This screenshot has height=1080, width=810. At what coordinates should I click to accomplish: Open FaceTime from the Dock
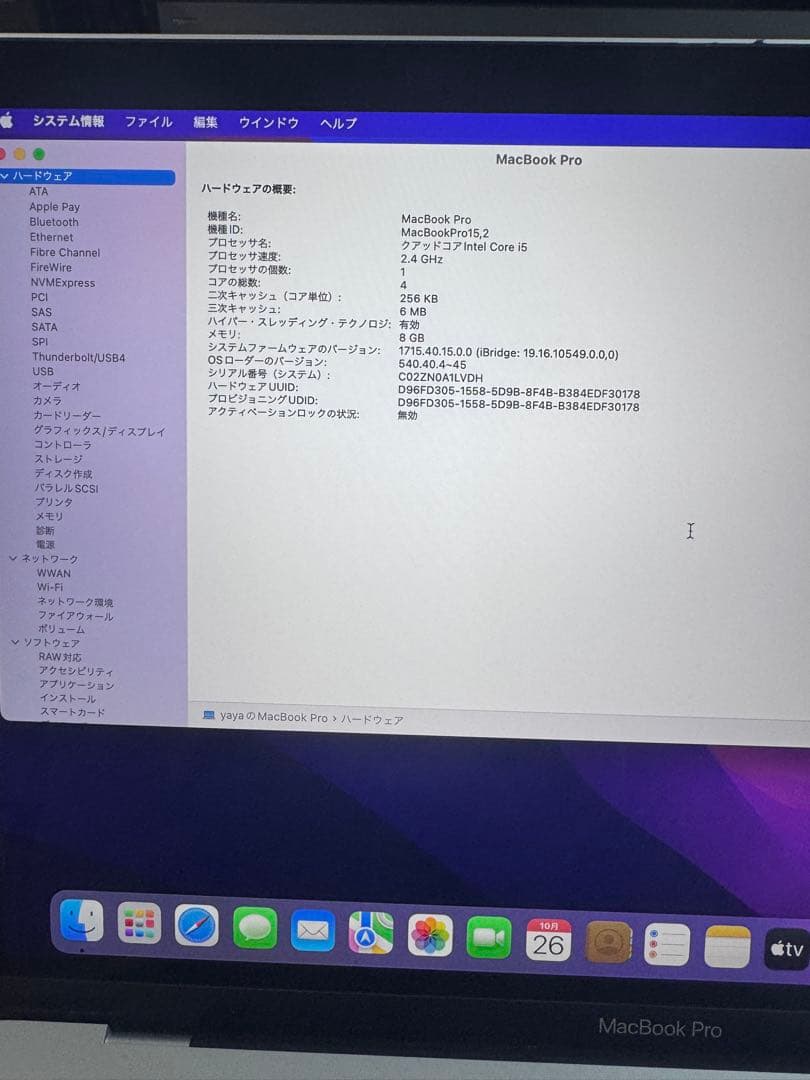489,938
